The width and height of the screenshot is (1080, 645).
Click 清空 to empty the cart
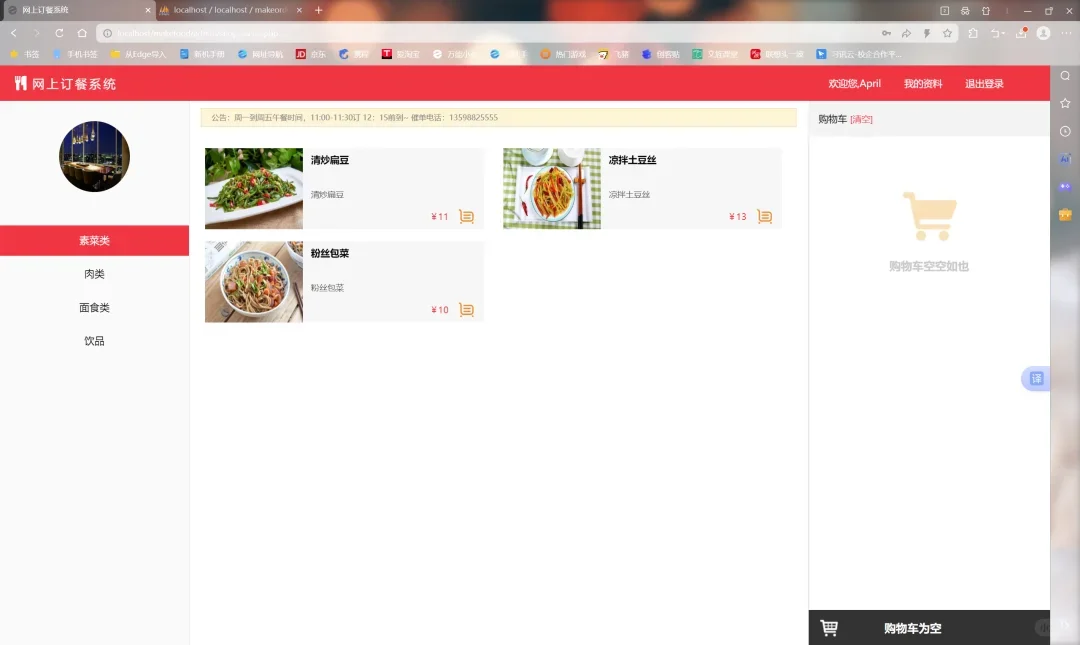(861, 118)
